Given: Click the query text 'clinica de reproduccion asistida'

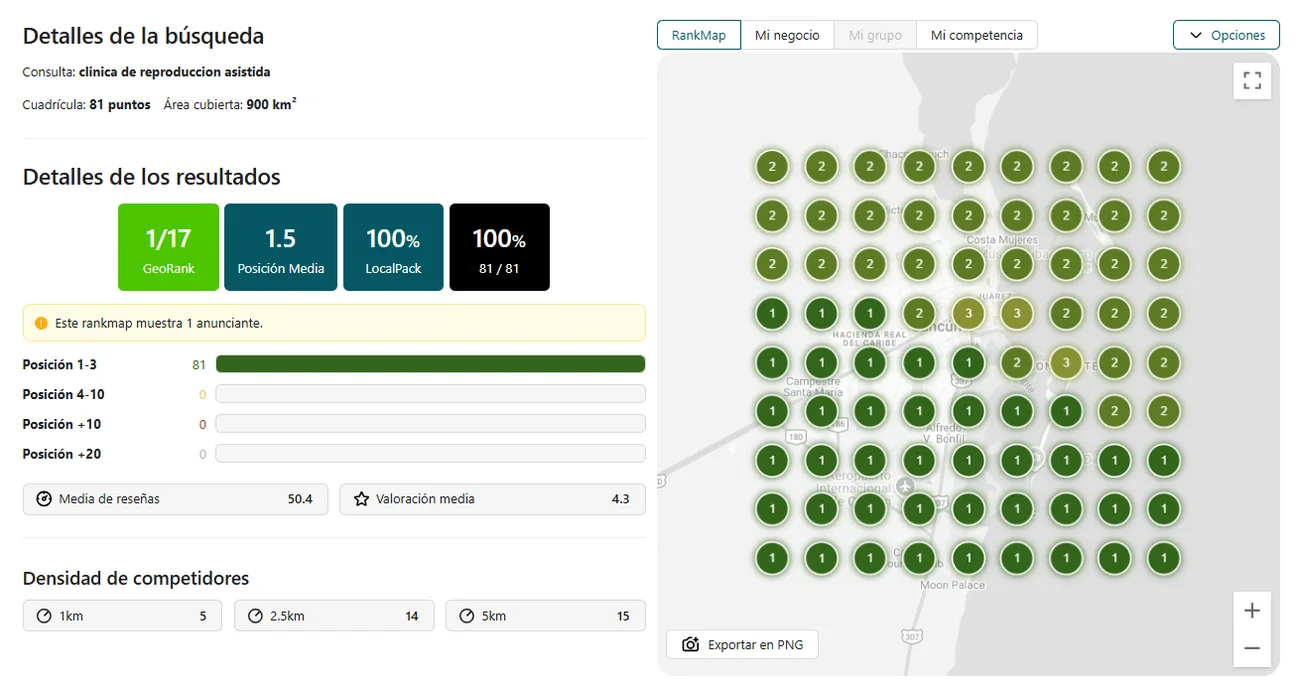Looking at the screenshot, I should click(x=175, y=72).
